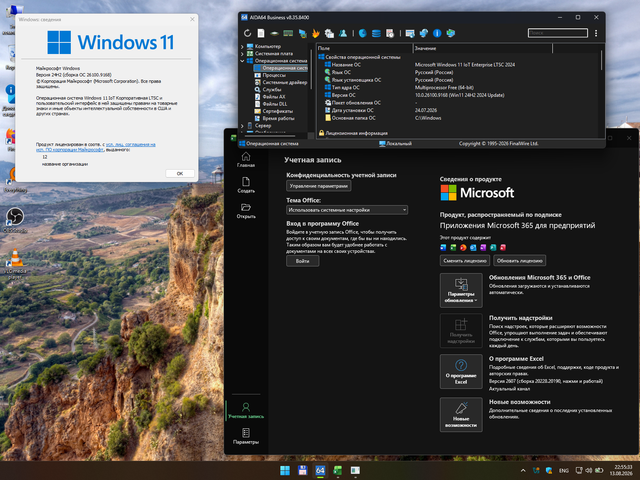The width and height of the screenshot is (640, 480).
Task: Open the Тема Office dropdown
Action: tap(347, 210)
